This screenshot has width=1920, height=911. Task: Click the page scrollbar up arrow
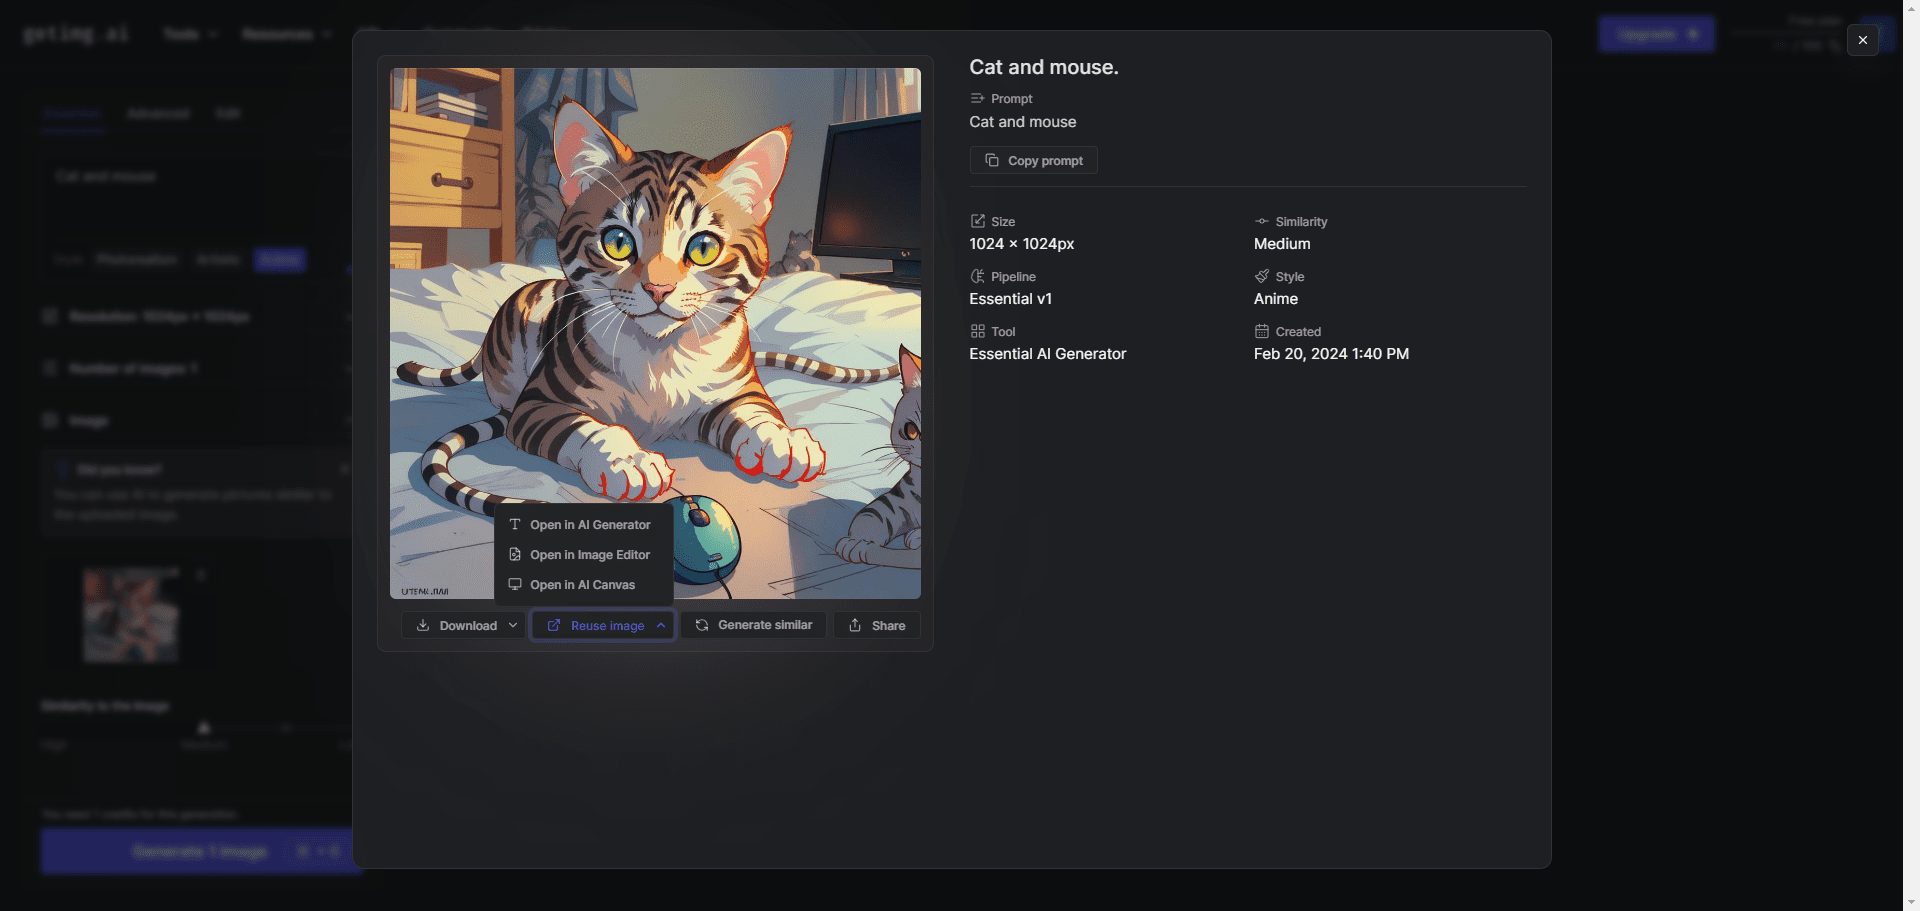(1911, 8)
